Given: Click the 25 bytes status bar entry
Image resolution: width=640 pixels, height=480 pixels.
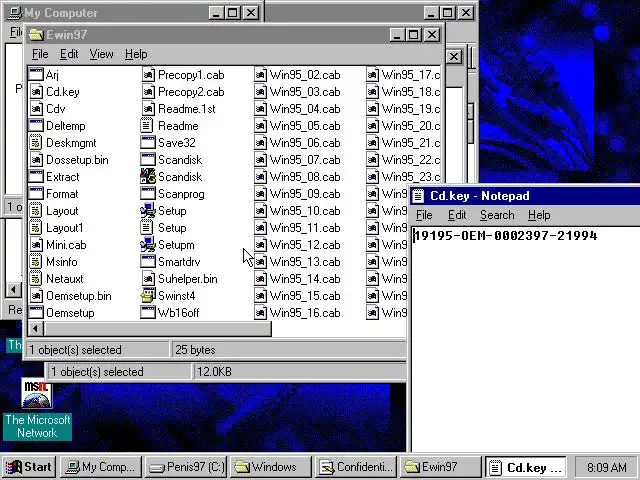Looking at the screenshot, I should click(288, 350).
